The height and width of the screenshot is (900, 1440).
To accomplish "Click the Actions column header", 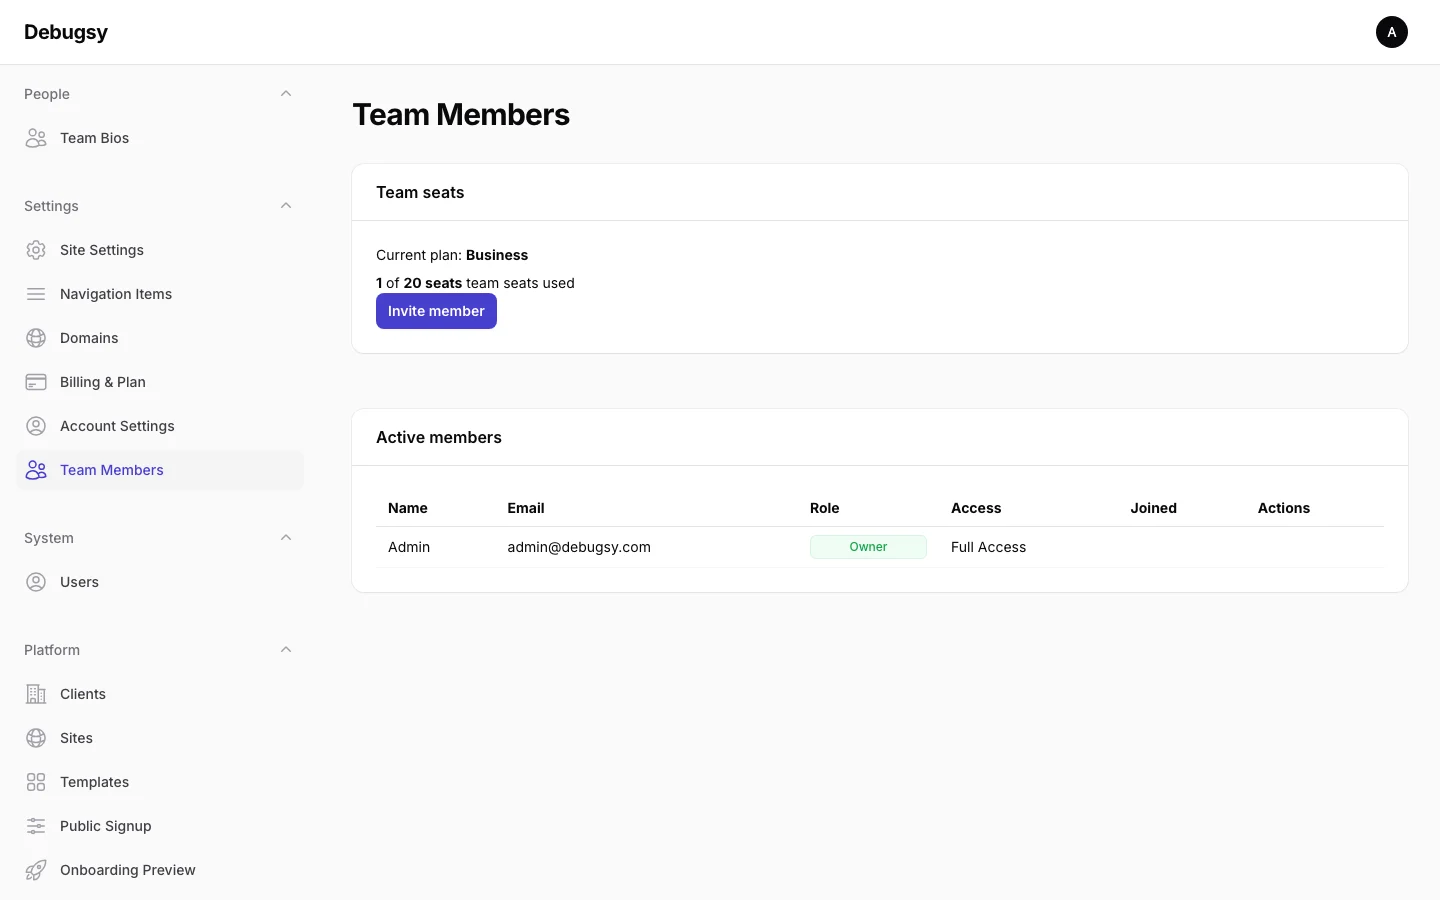I will (x=1284, y=508).
